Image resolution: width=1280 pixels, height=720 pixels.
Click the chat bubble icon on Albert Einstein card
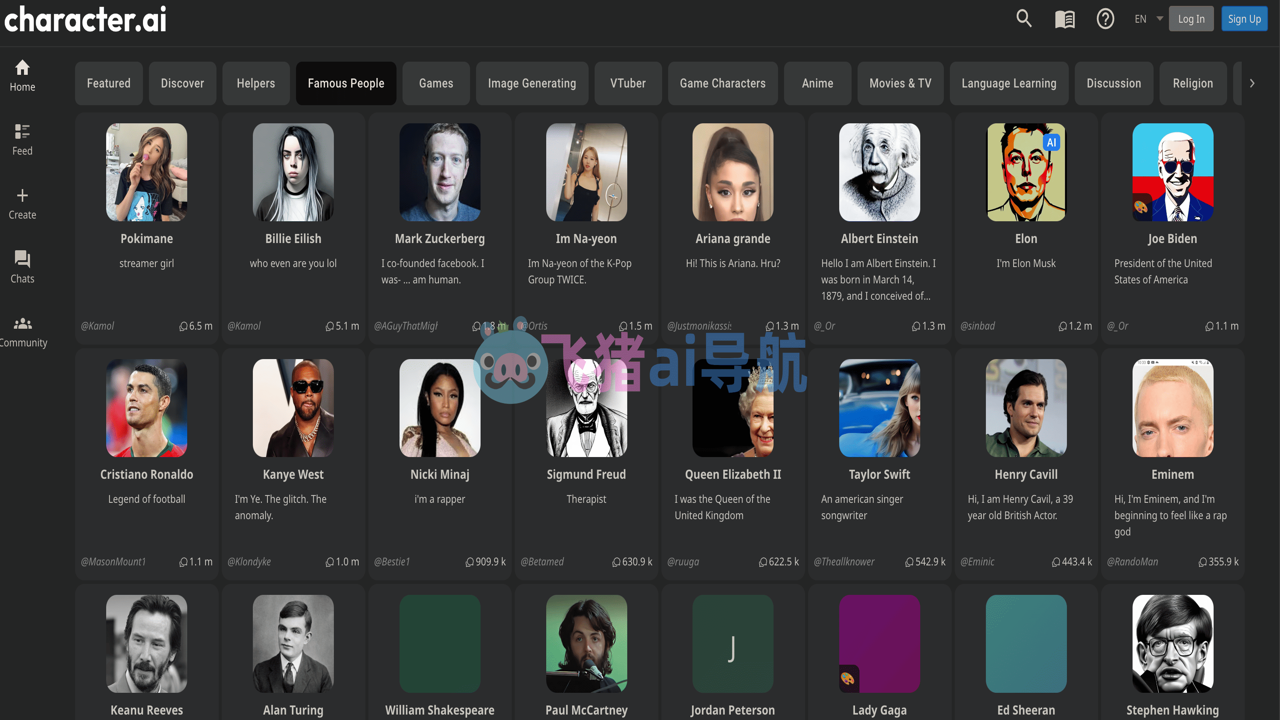(916, 326)
